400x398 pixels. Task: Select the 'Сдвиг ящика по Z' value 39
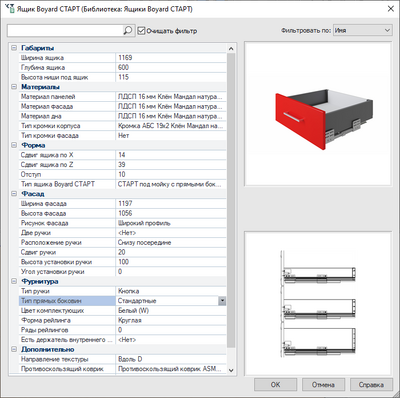click(171, 165)
